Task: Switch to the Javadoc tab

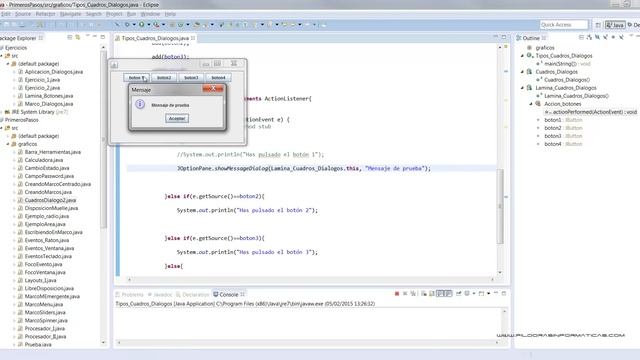Action: pyautogui.click(x=160, y=294)
